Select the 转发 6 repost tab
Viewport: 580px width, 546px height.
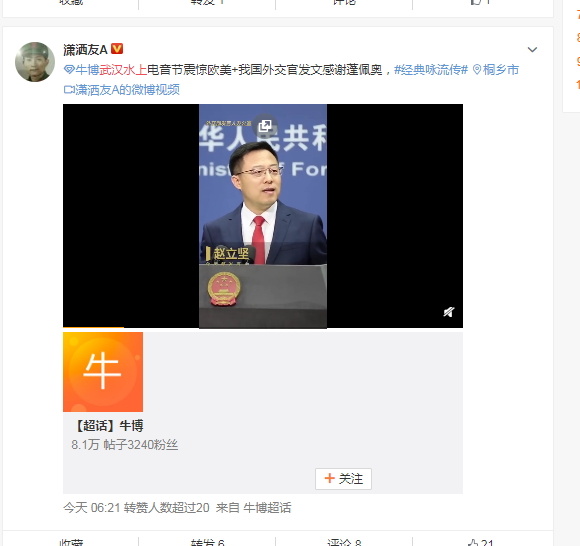coord(207,543)
